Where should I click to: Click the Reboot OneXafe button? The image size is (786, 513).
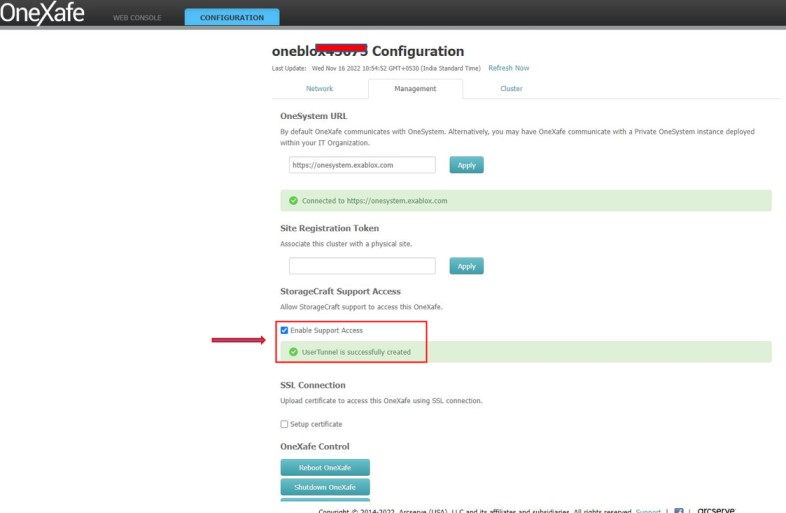[x=325, y=467]
